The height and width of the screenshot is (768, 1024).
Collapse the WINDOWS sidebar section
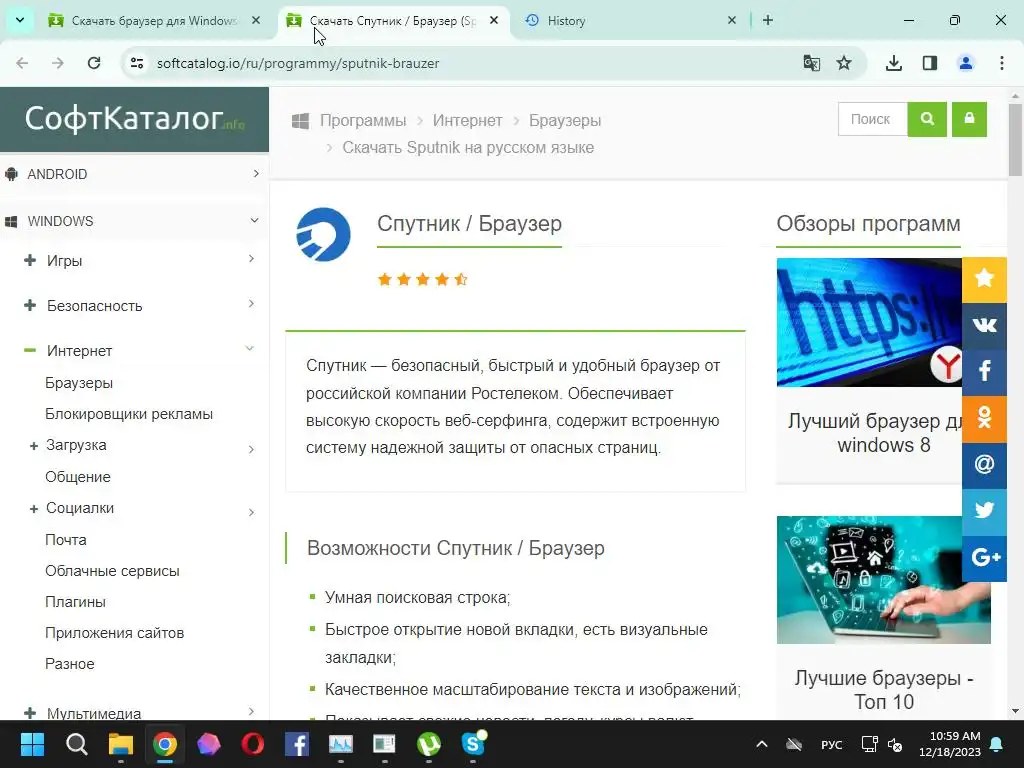[134, 221]
